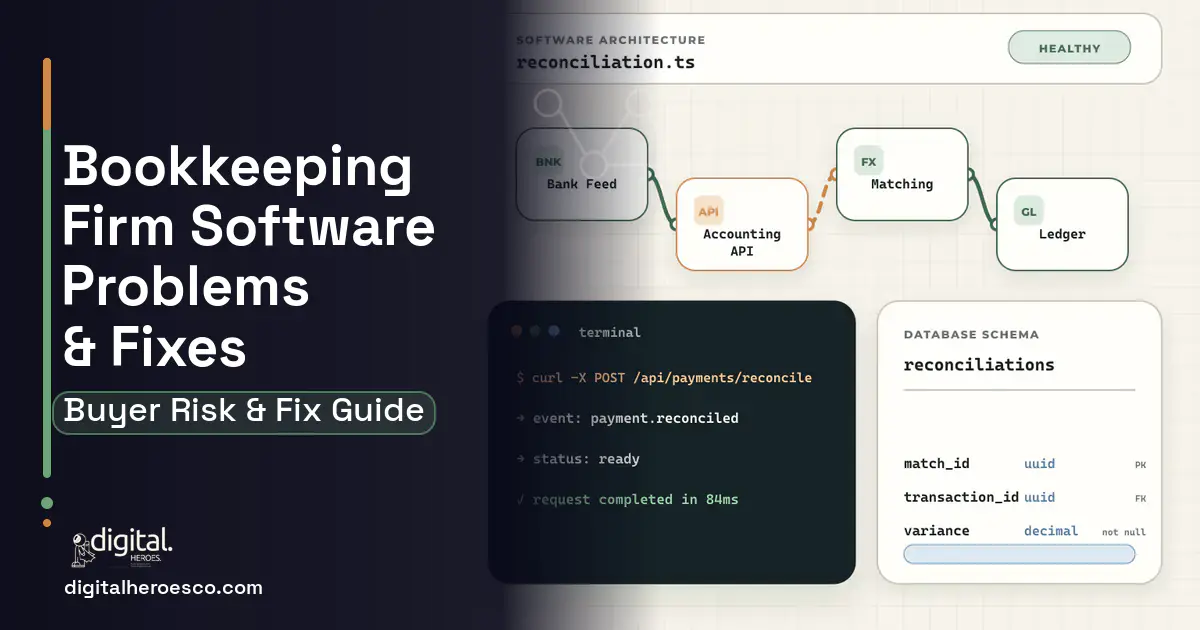Click the status: ready line
The width and height of the screenshot is (1200, 630).
[x=577, y=459]
